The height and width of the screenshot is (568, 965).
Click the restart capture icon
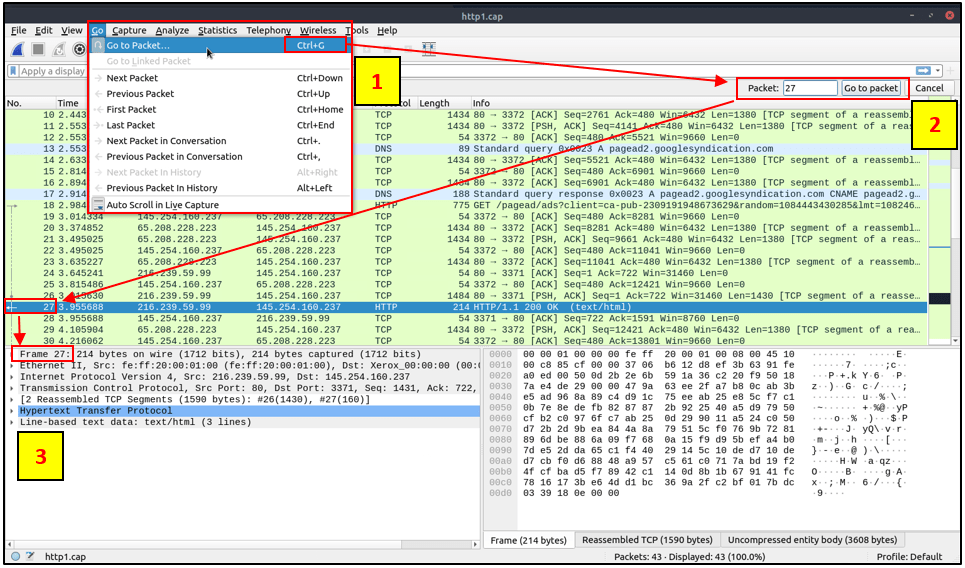click(x=59, y=50)
